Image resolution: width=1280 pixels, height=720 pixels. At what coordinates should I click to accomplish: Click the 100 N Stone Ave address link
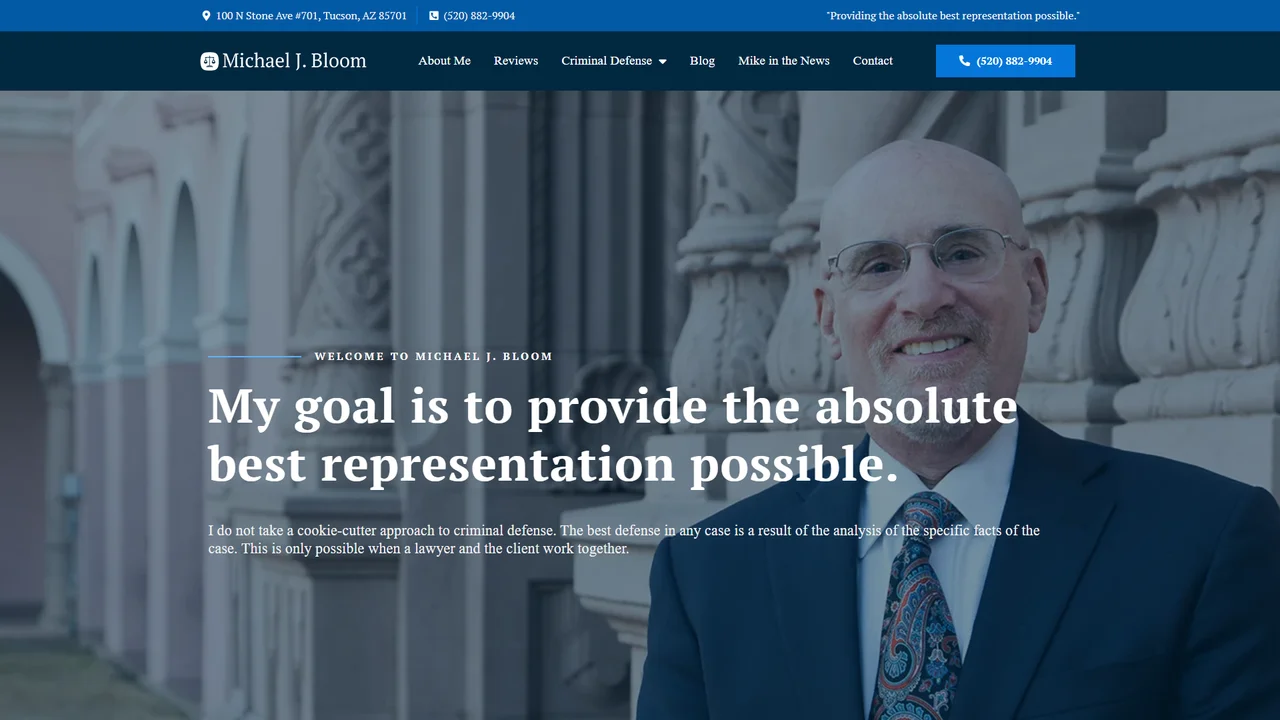tap(311, 16)
